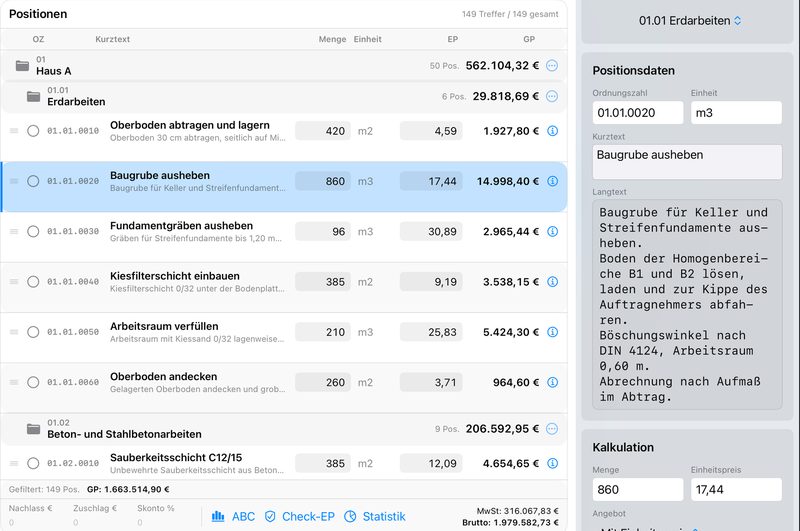This screenshot has height=531, width=800.
Task: Open the 01.01 Erdarbeiten group selector
Action: pyautogui.click(x=690, y=21)
